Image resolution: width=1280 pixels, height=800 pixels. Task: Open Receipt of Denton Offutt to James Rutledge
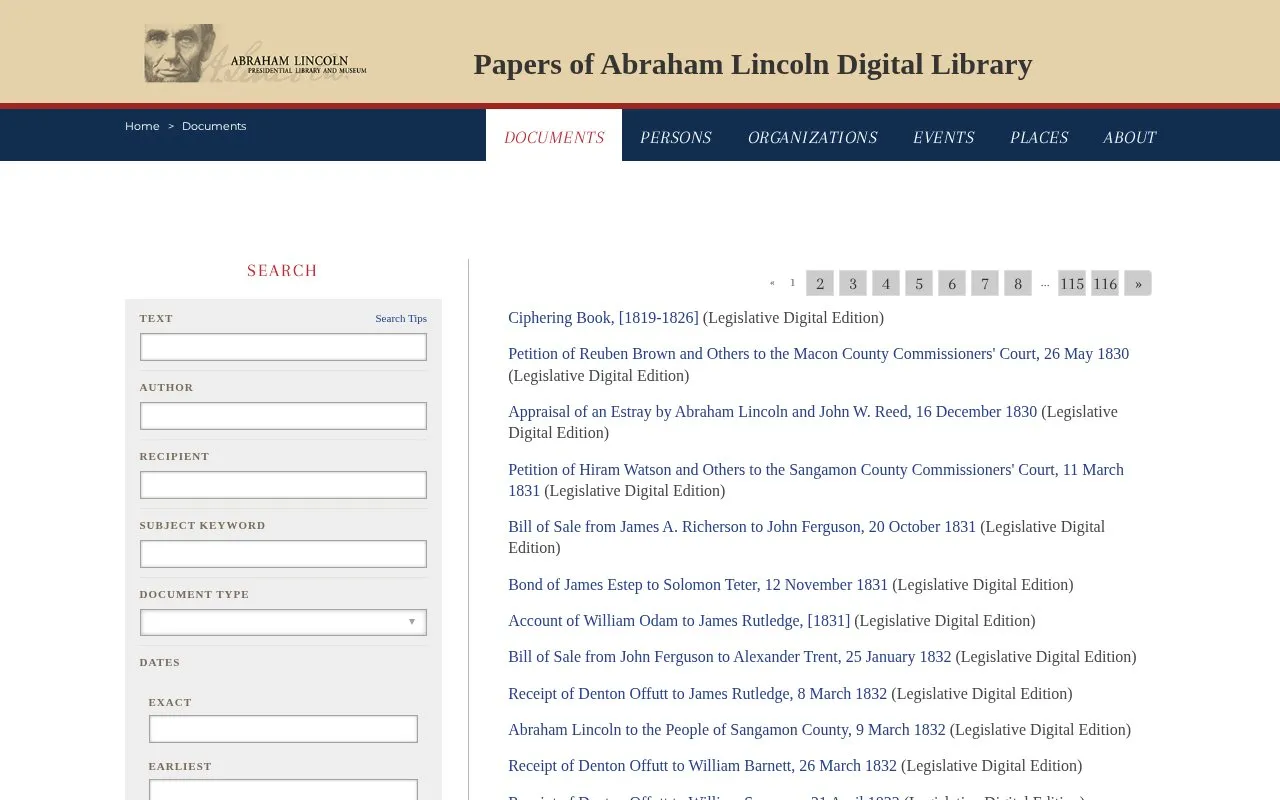point(697,694)
